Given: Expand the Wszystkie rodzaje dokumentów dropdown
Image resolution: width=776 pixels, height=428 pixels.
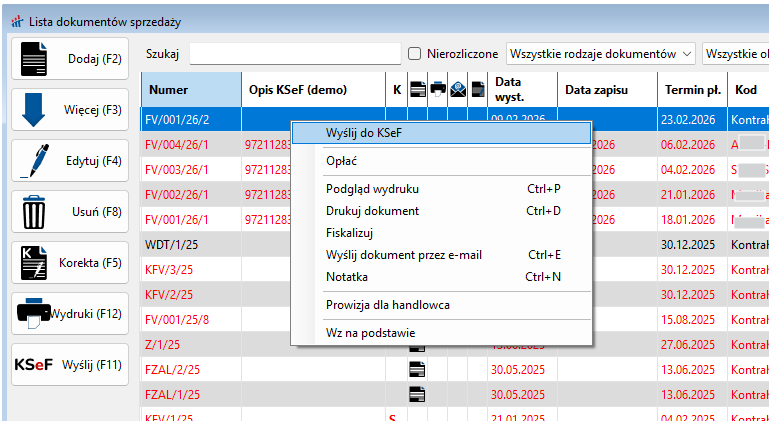Looking at the screenshot, I should point(601,54).
